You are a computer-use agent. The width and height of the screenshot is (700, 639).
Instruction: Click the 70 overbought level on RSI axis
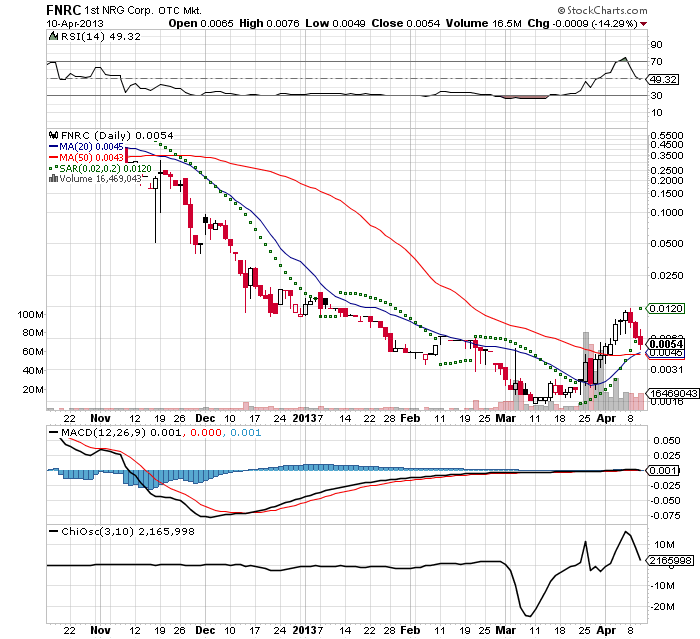[x=656, y=62]
